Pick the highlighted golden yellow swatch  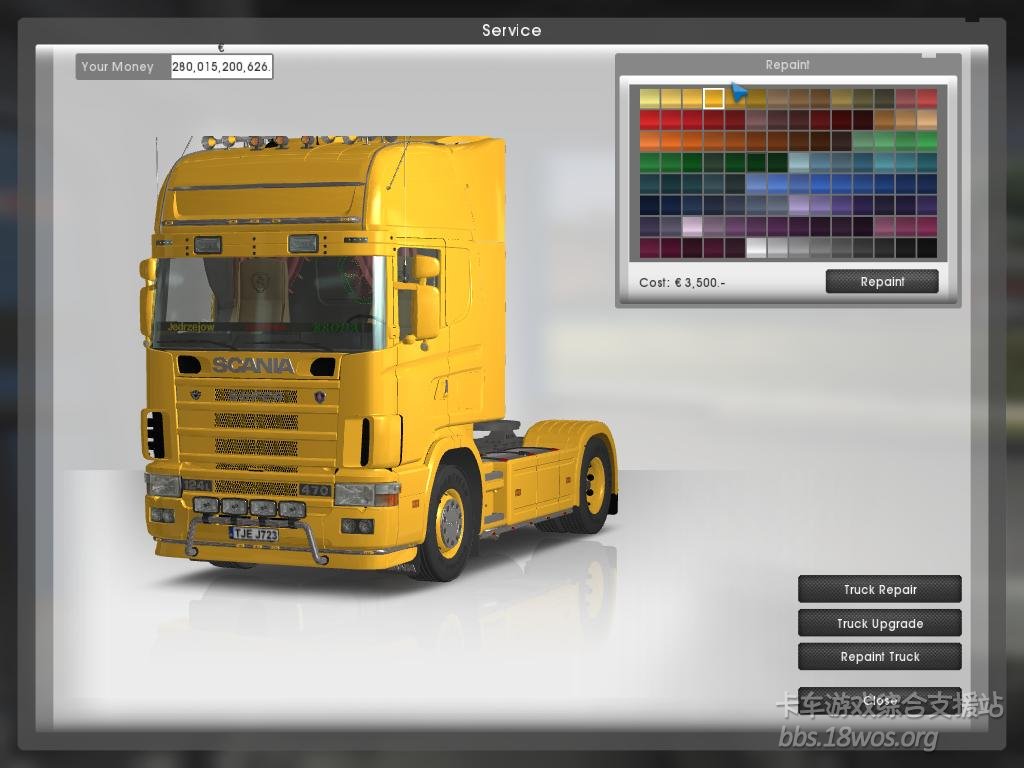tap(713, 98)
